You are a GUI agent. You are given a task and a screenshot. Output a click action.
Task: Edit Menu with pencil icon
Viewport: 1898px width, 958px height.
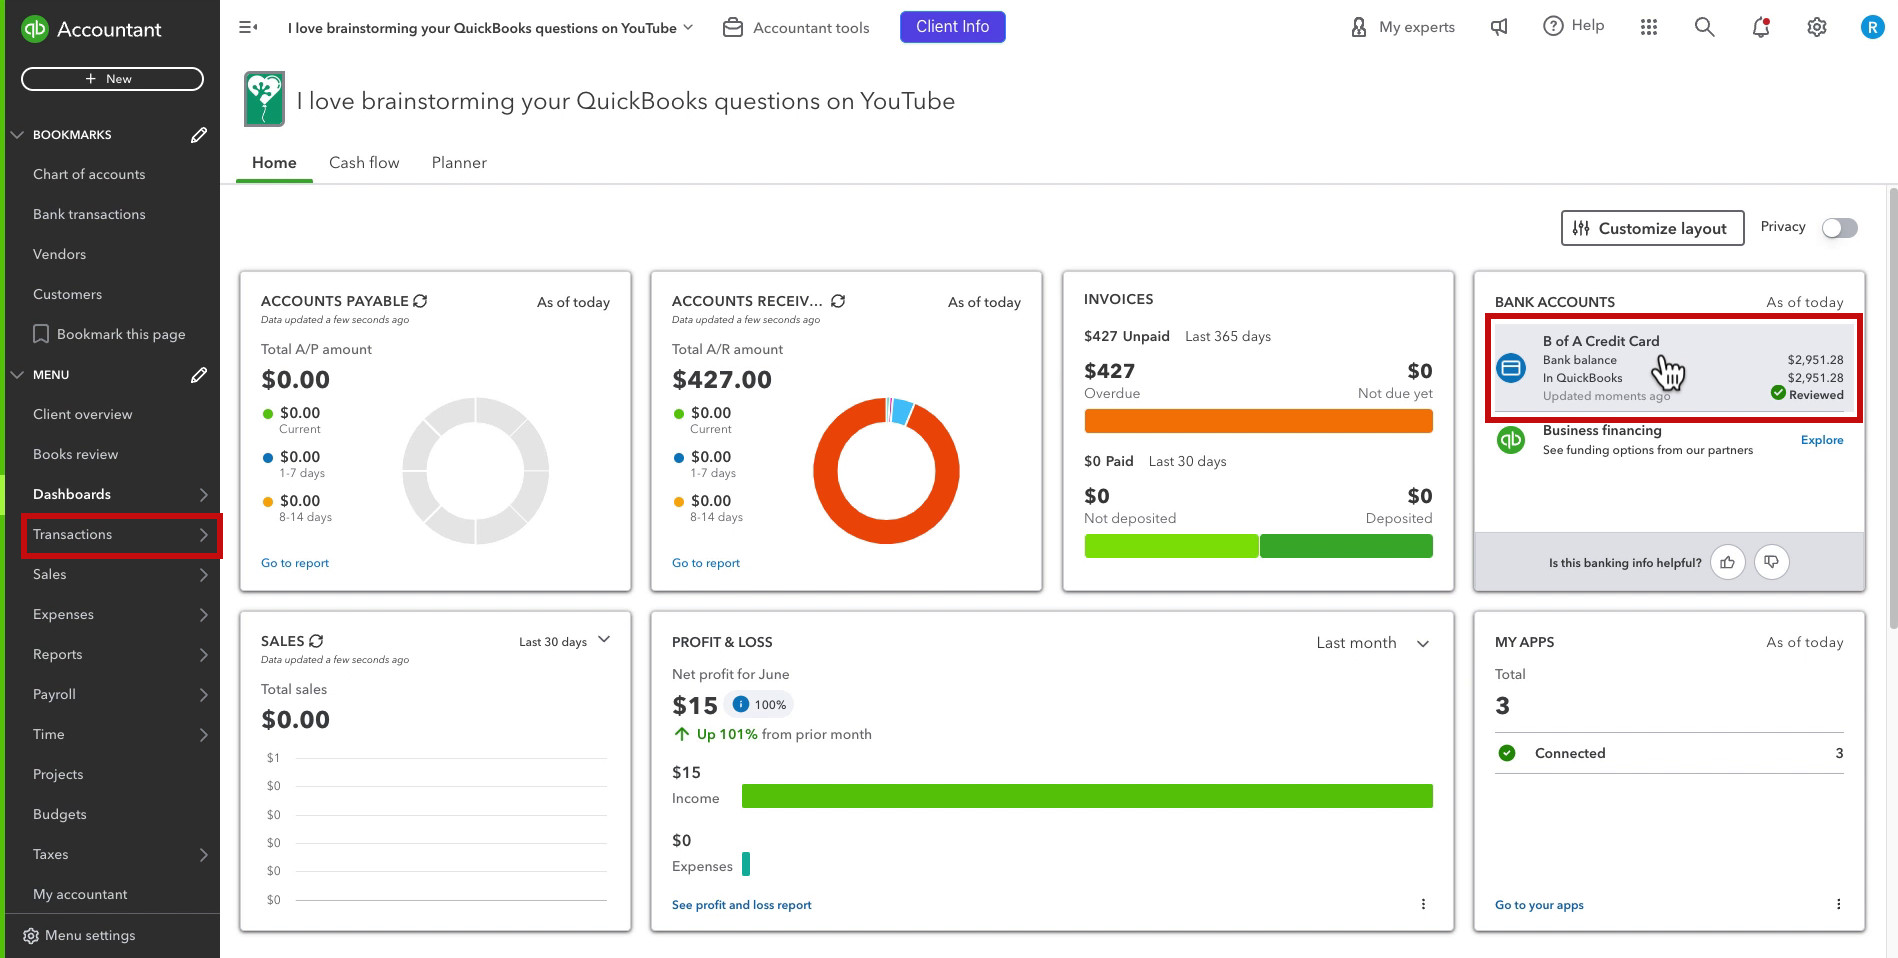[x=199, y=374]
